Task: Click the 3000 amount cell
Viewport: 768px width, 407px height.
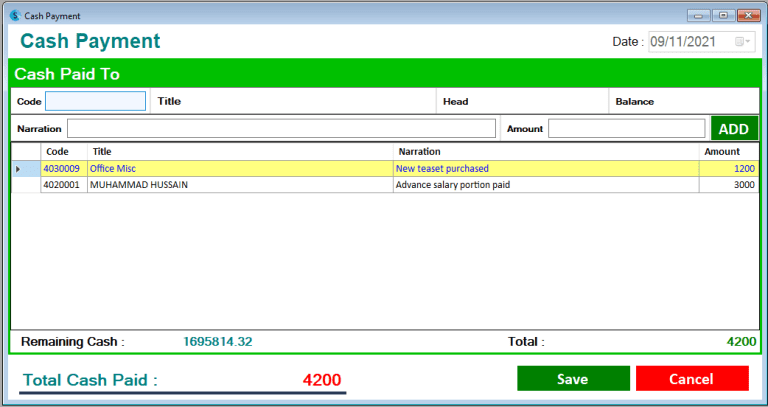Action: point(727,185)
